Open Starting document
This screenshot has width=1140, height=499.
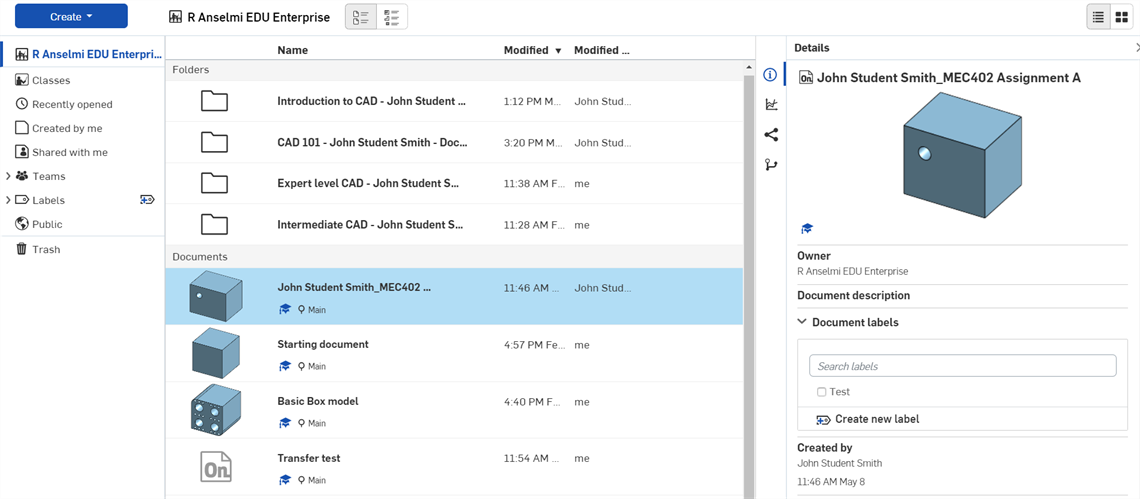[x=323, y=344]
